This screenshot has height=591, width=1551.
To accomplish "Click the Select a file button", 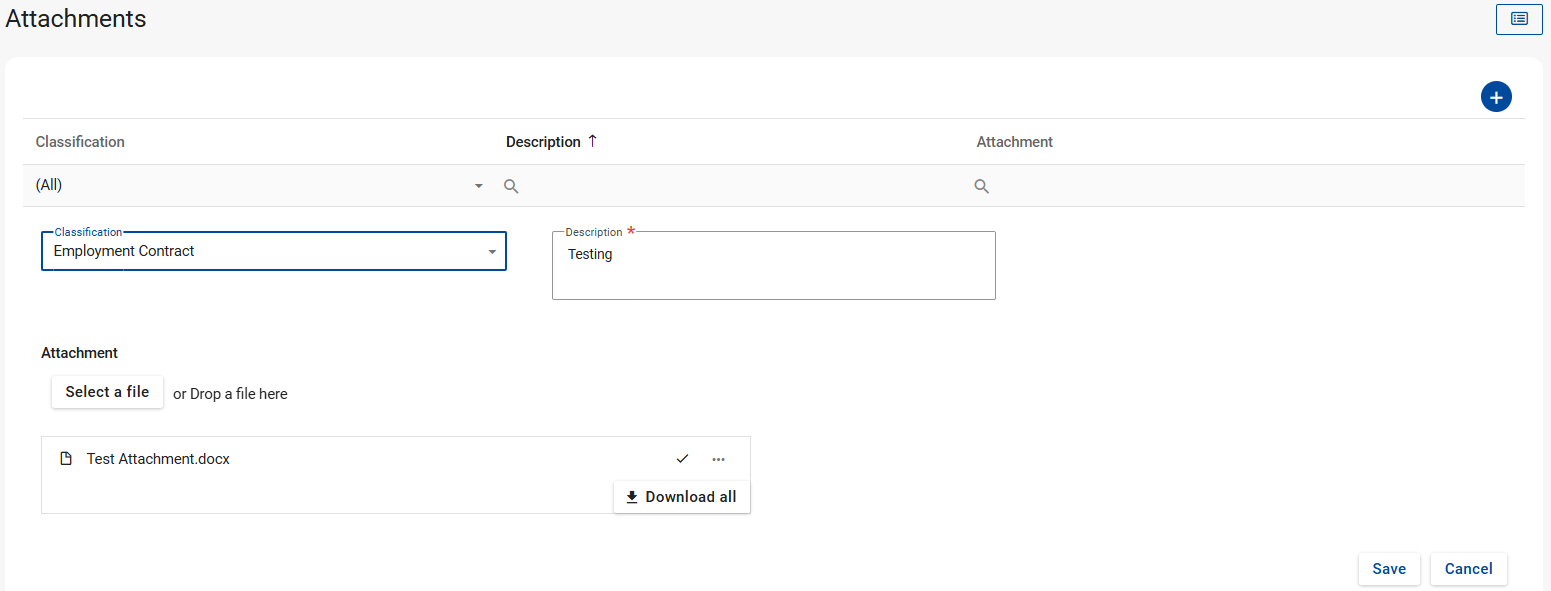I will (107, 392).
